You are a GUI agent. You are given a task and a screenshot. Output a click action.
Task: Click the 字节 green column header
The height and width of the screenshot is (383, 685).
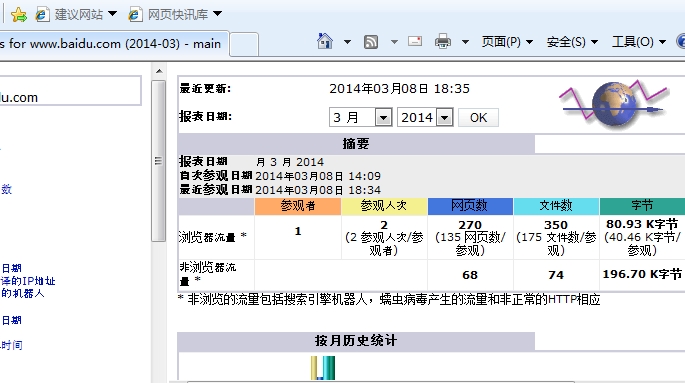[x=642, y=206]
